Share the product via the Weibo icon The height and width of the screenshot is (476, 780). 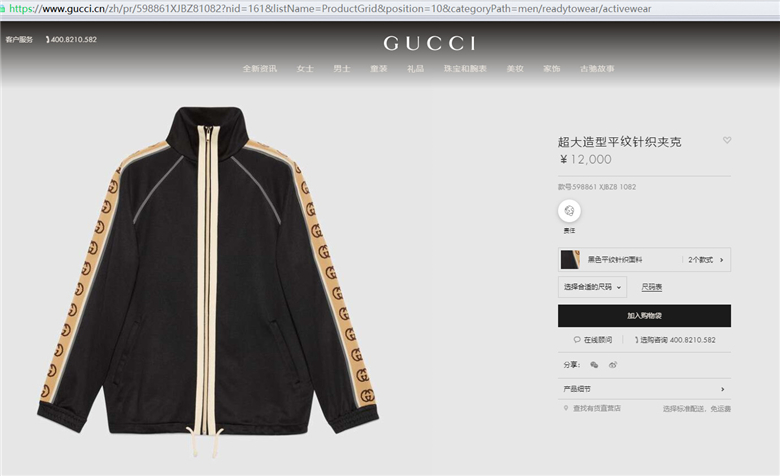tap(613, 365)
